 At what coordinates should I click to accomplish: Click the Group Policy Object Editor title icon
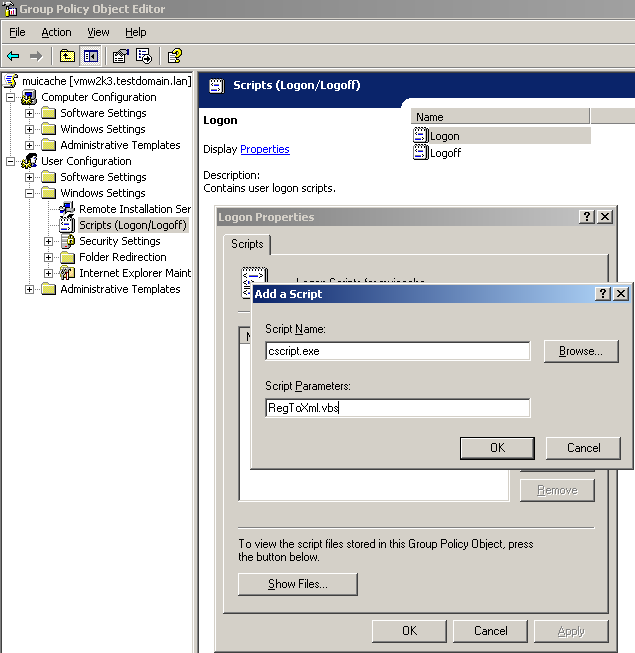coord(10,9)
